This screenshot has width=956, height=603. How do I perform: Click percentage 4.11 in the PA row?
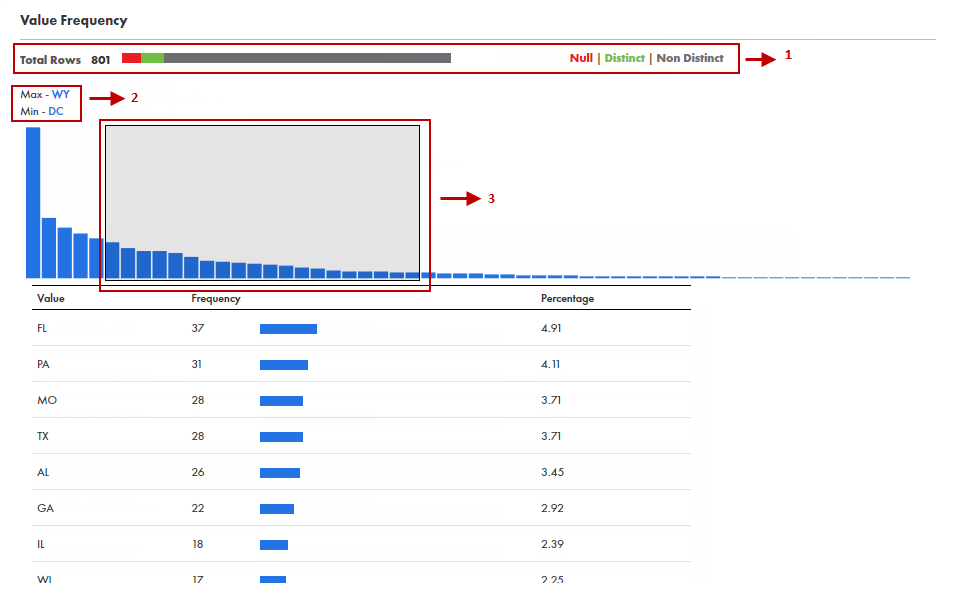pos(551,364)
